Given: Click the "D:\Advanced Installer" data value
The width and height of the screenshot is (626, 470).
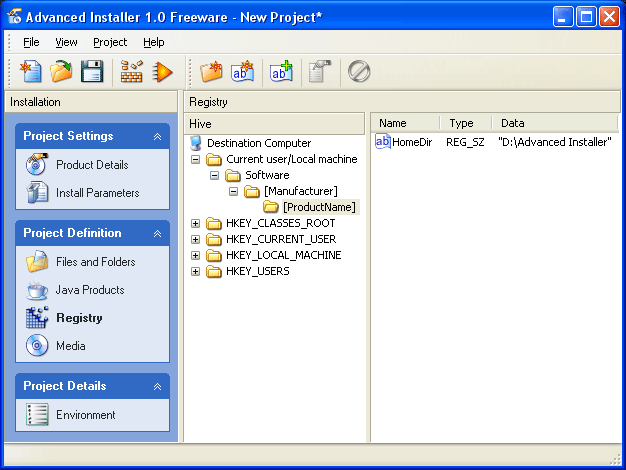Looking at the screenshot, I should coord(555,142).
